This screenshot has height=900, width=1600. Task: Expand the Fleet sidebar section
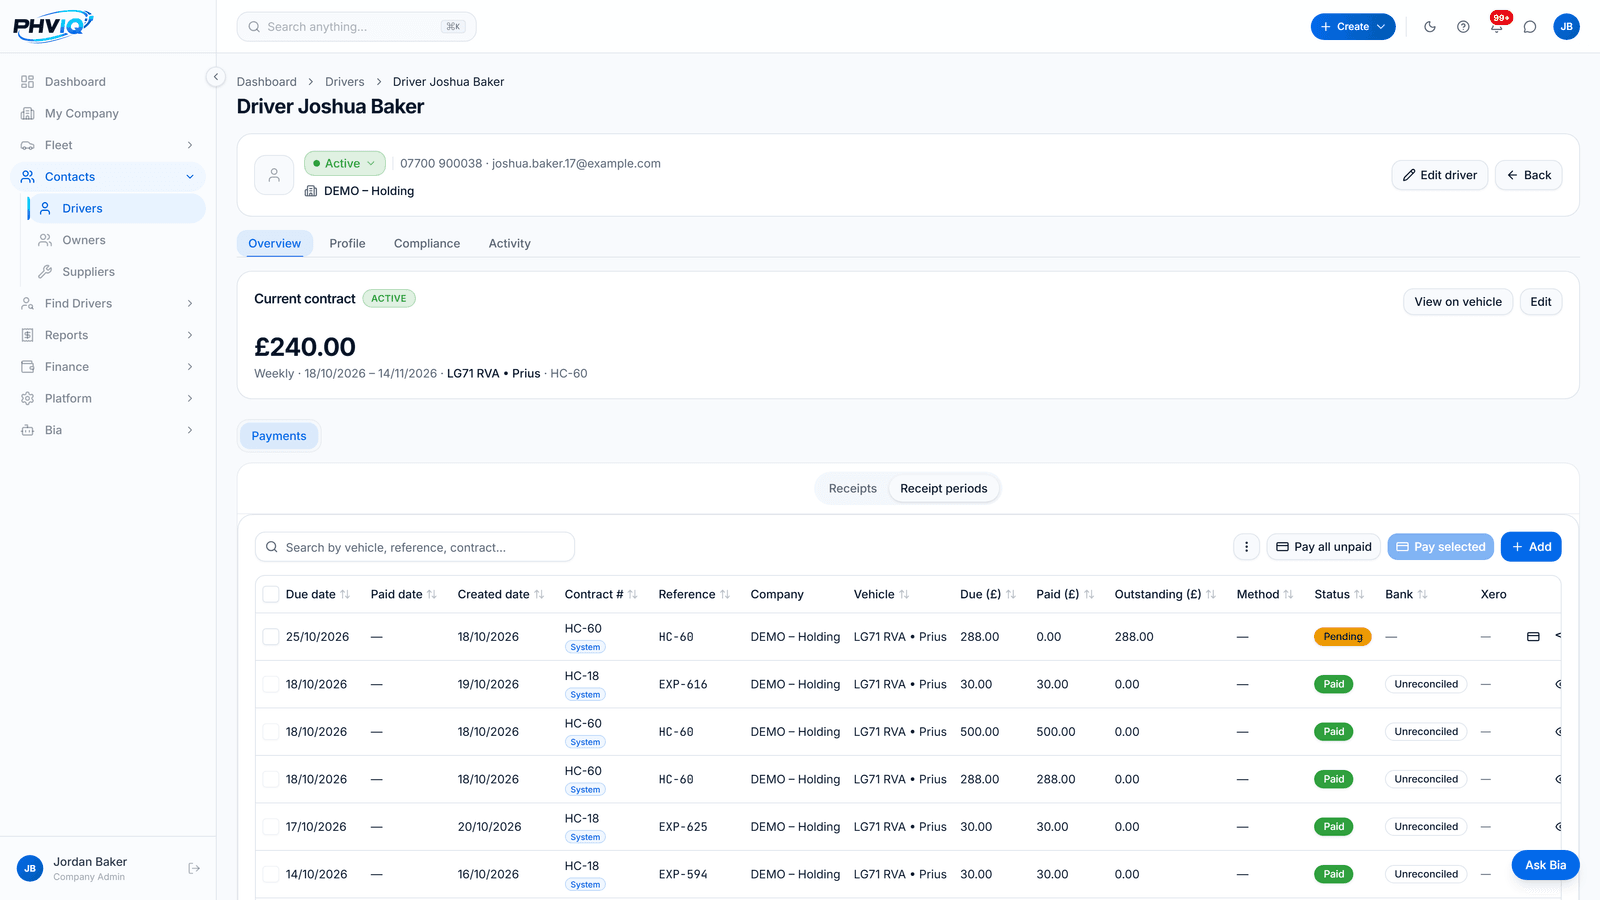(x=108, y=145)
